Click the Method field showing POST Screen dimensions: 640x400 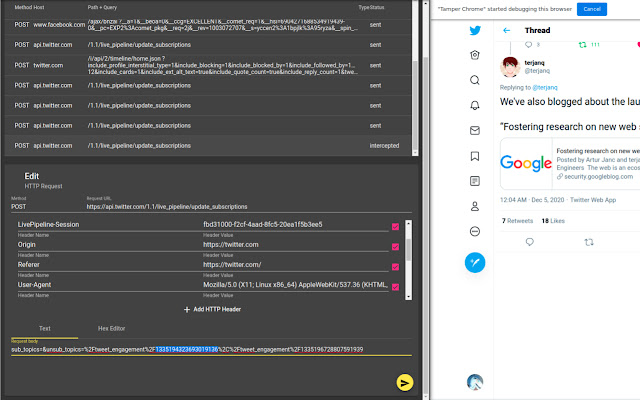[47, 207]
